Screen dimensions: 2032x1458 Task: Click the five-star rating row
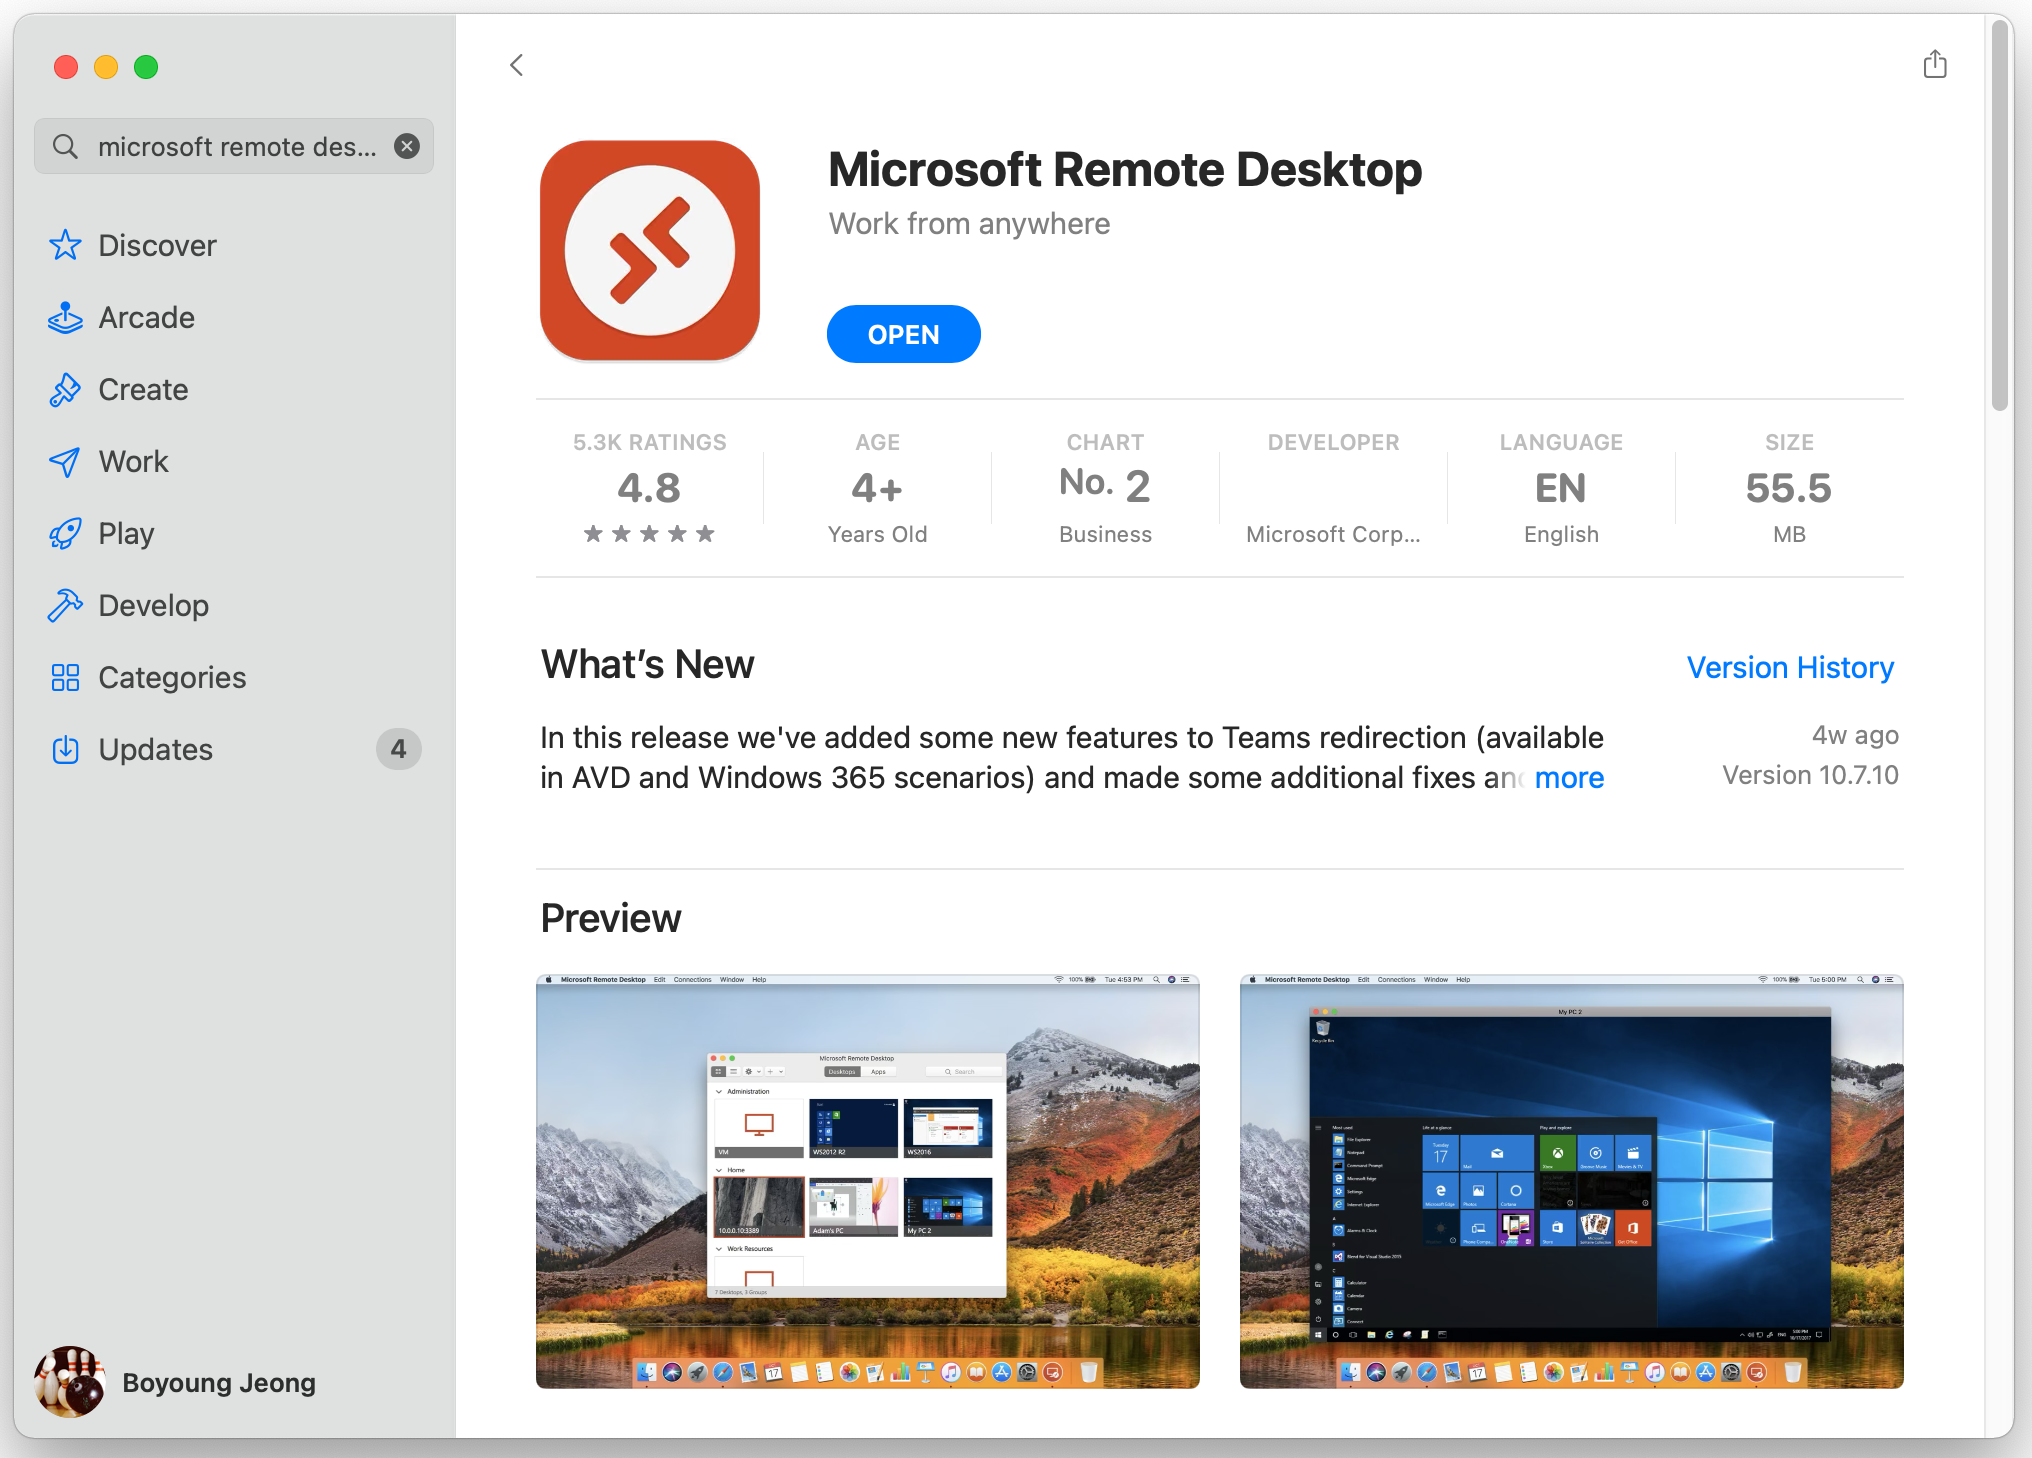[x=649, y=533]
